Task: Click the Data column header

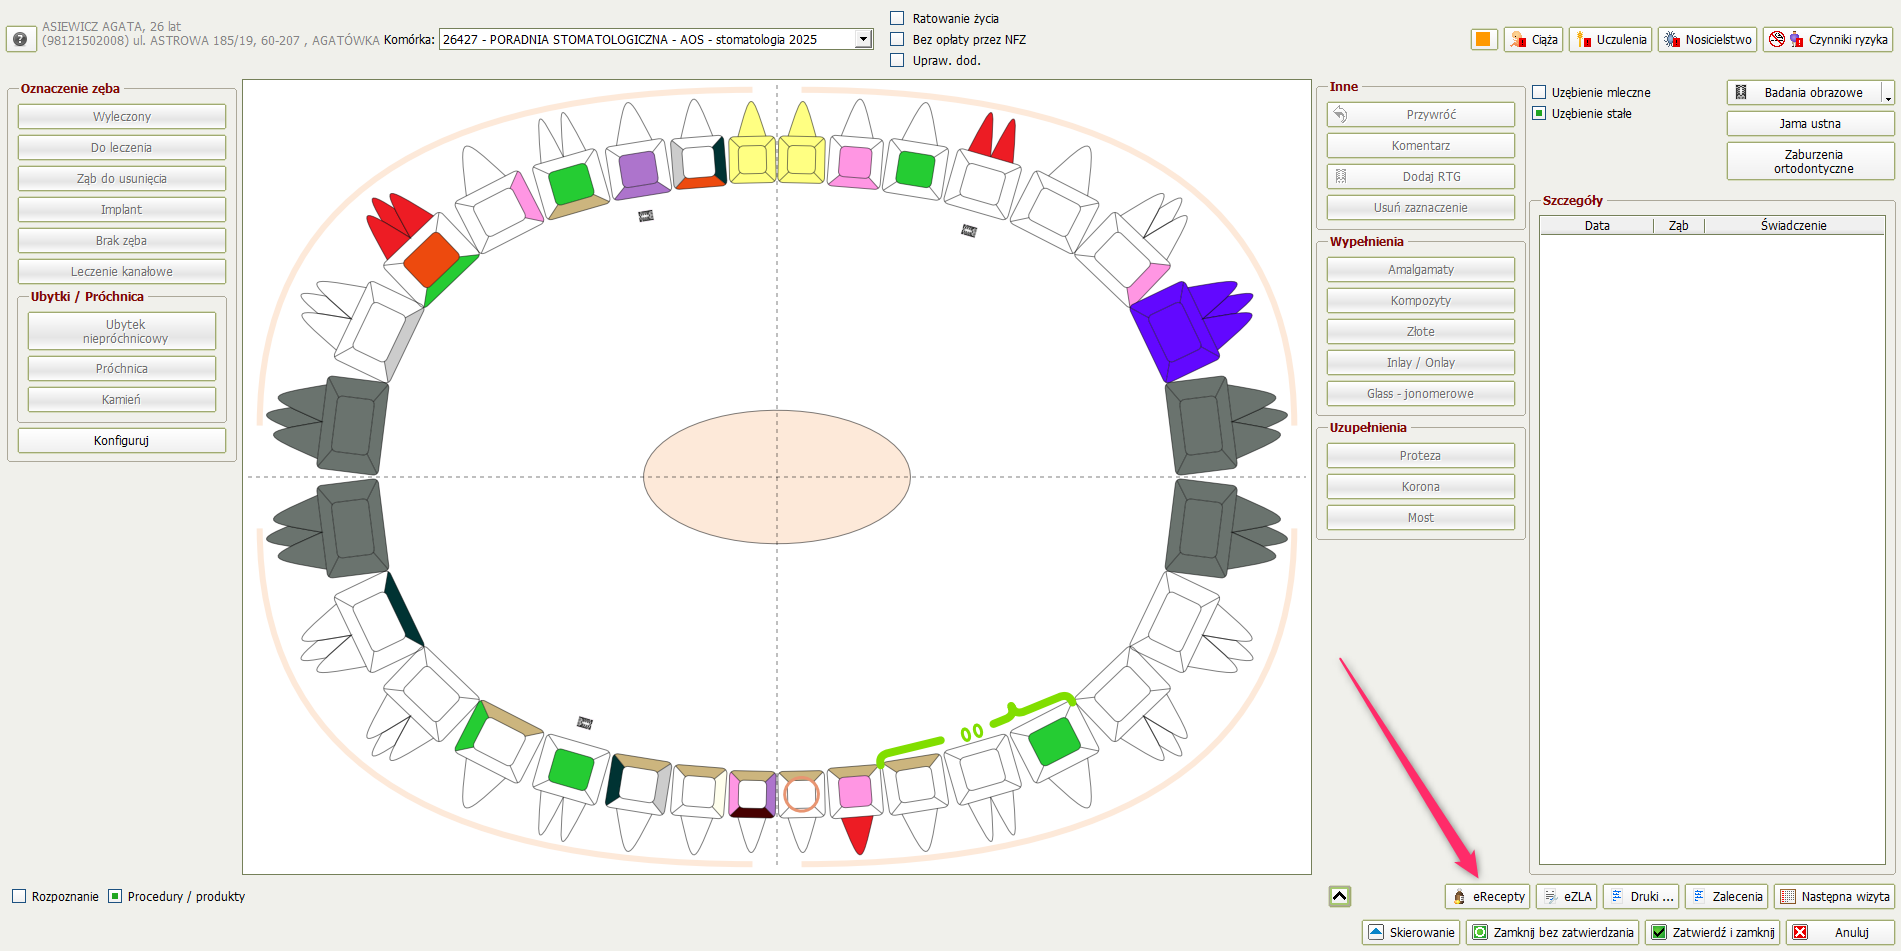Action: [1596, 225]
